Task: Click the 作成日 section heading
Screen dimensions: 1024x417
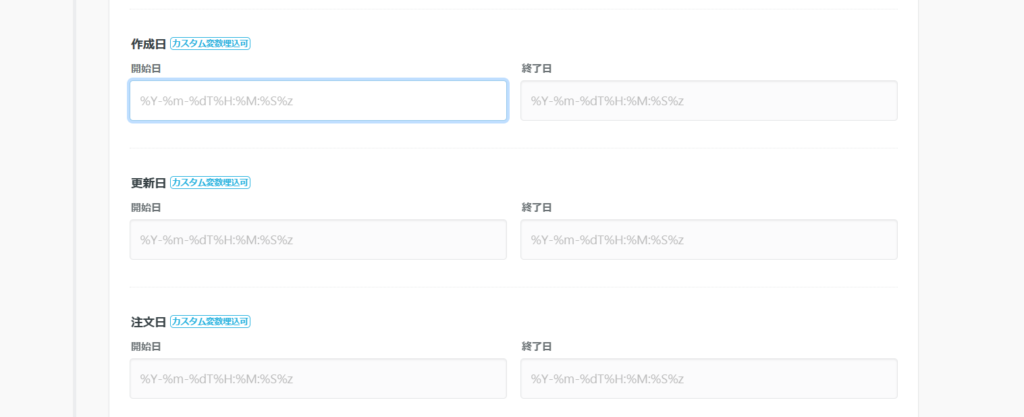Action: click(x=148, y=44)
